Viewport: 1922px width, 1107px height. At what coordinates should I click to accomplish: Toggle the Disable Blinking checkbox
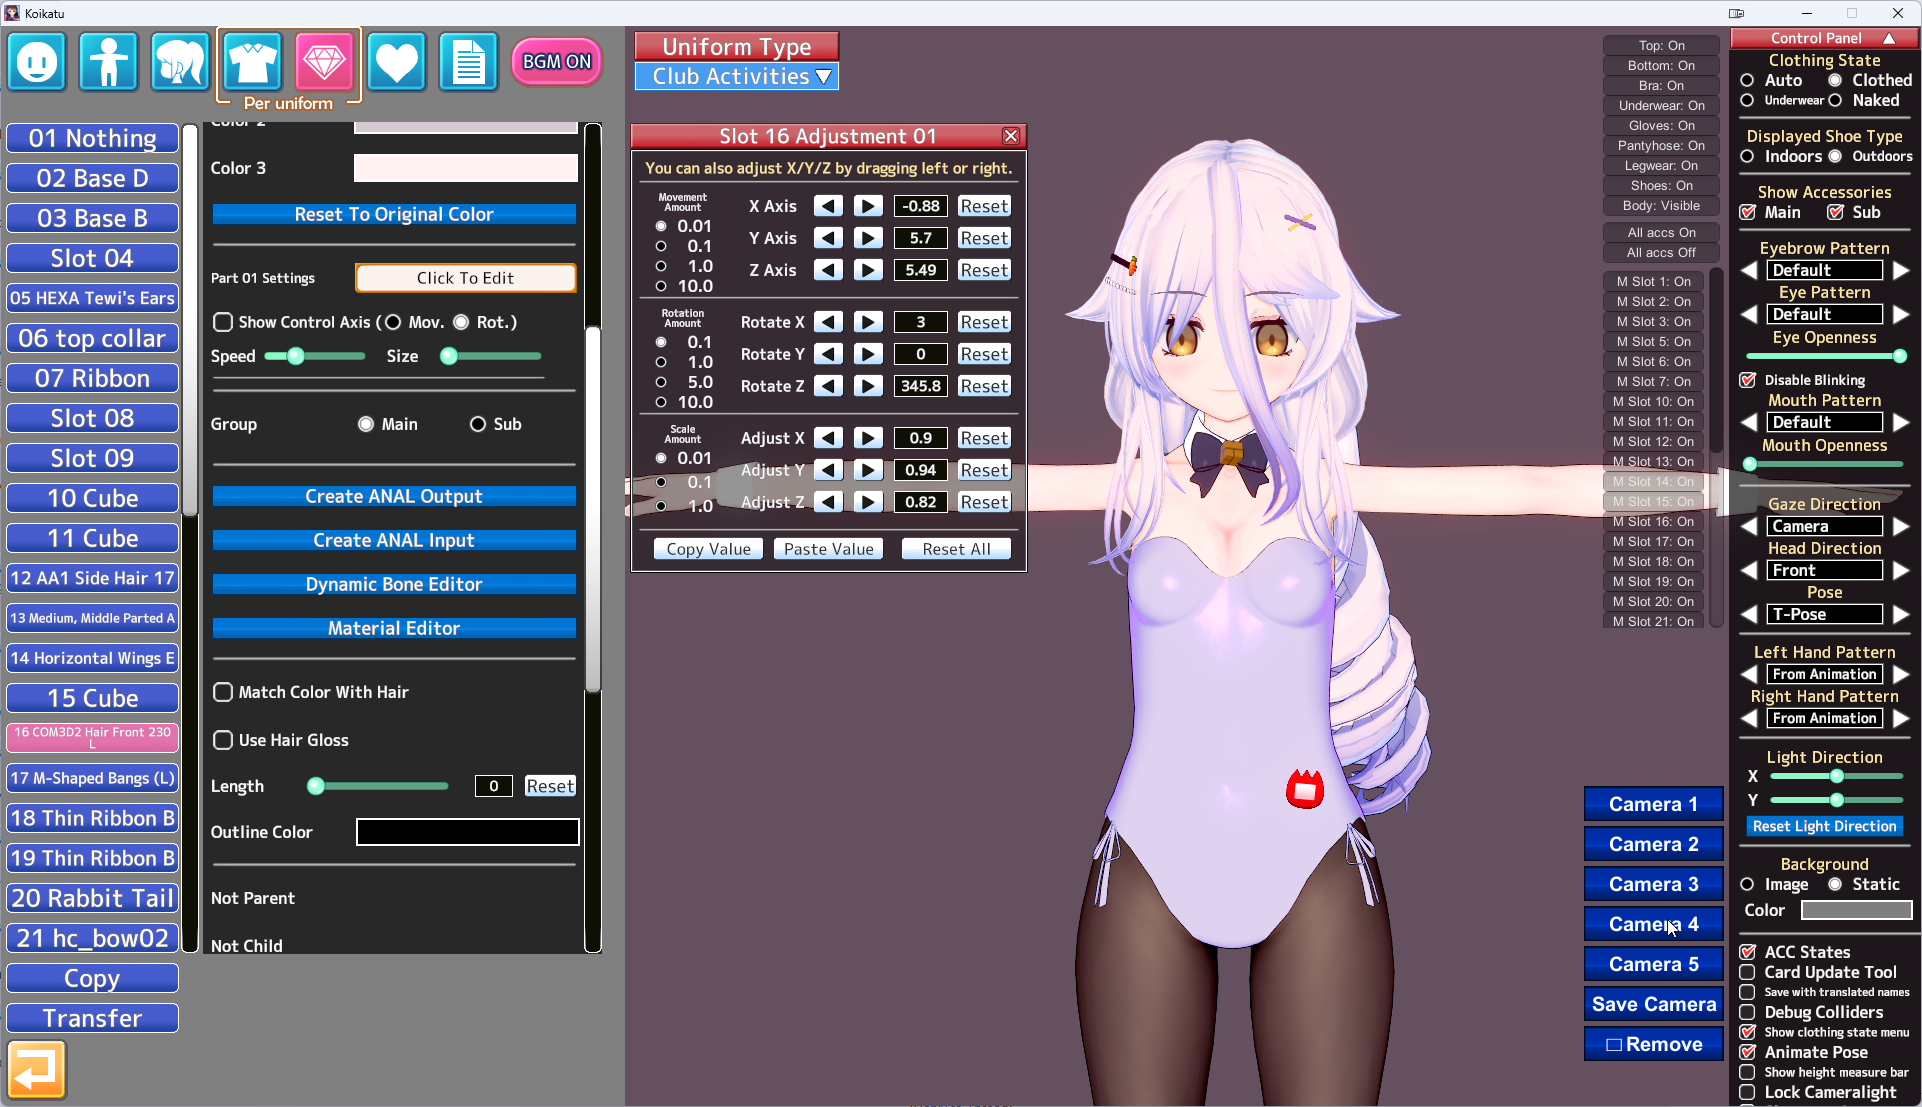[1748, 380]
